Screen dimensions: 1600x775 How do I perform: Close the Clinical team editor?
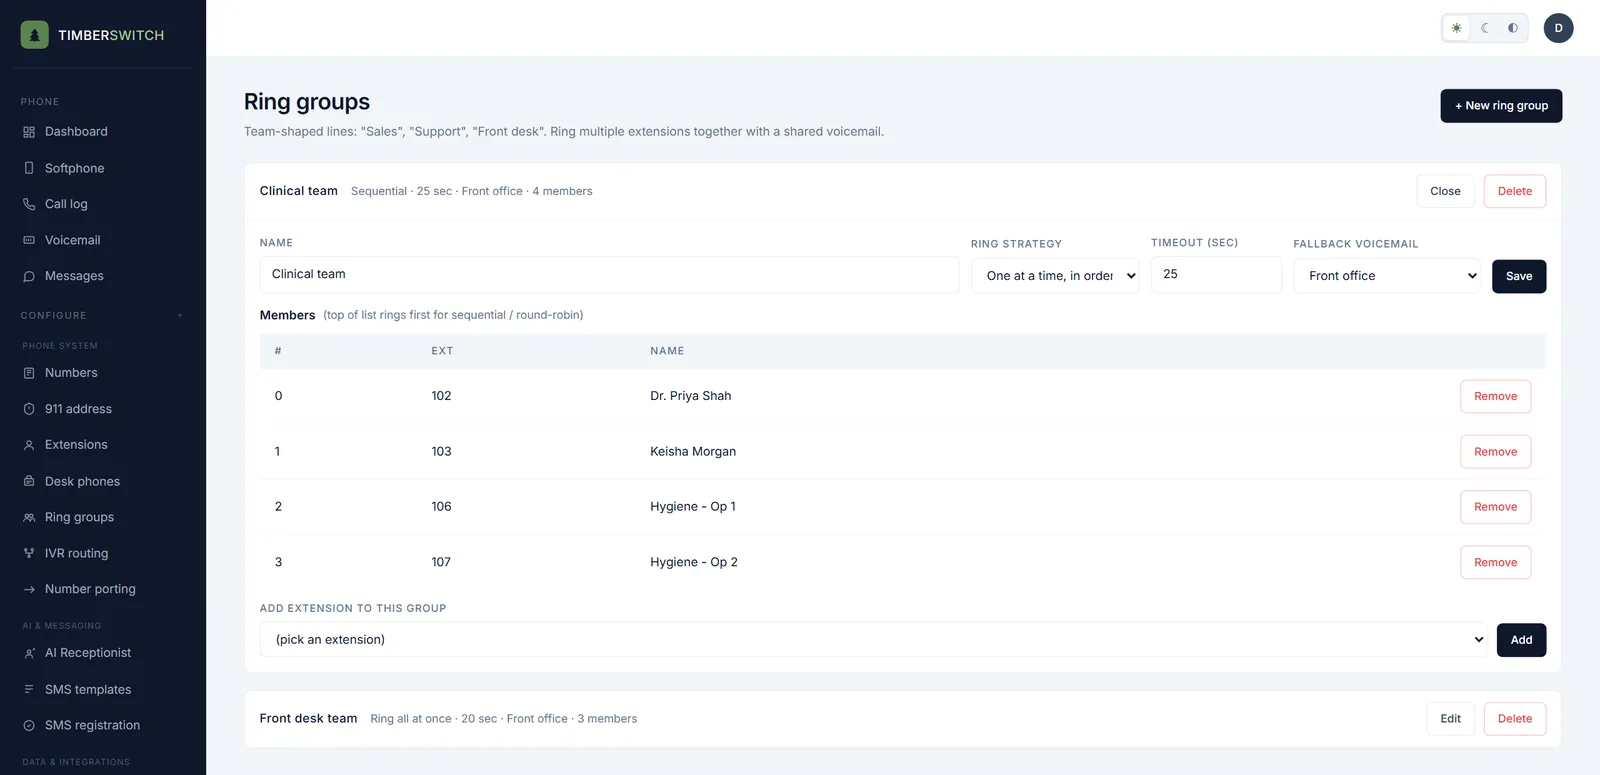tap(1445, 191)
